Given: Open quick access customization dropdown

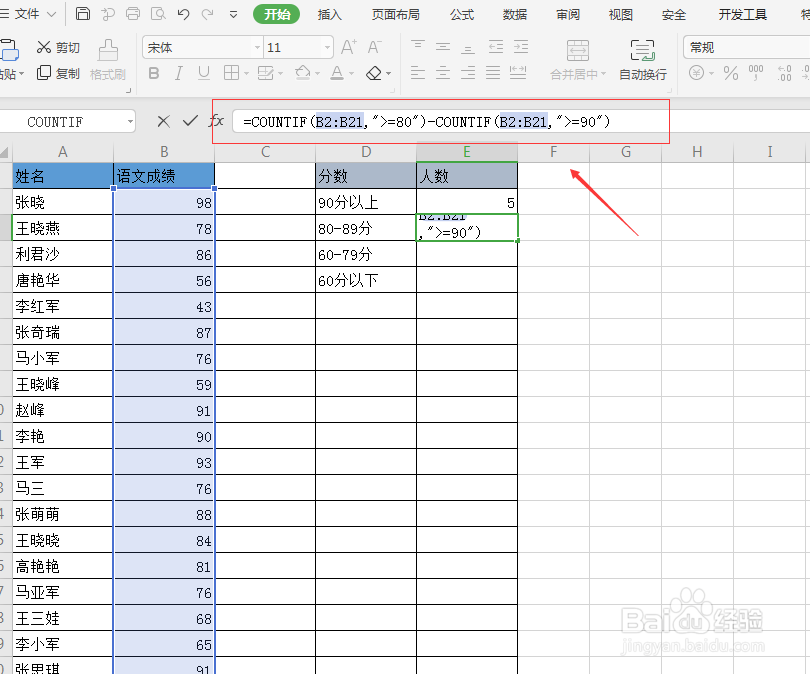Looking at the screenshot, I should point(233,14).
